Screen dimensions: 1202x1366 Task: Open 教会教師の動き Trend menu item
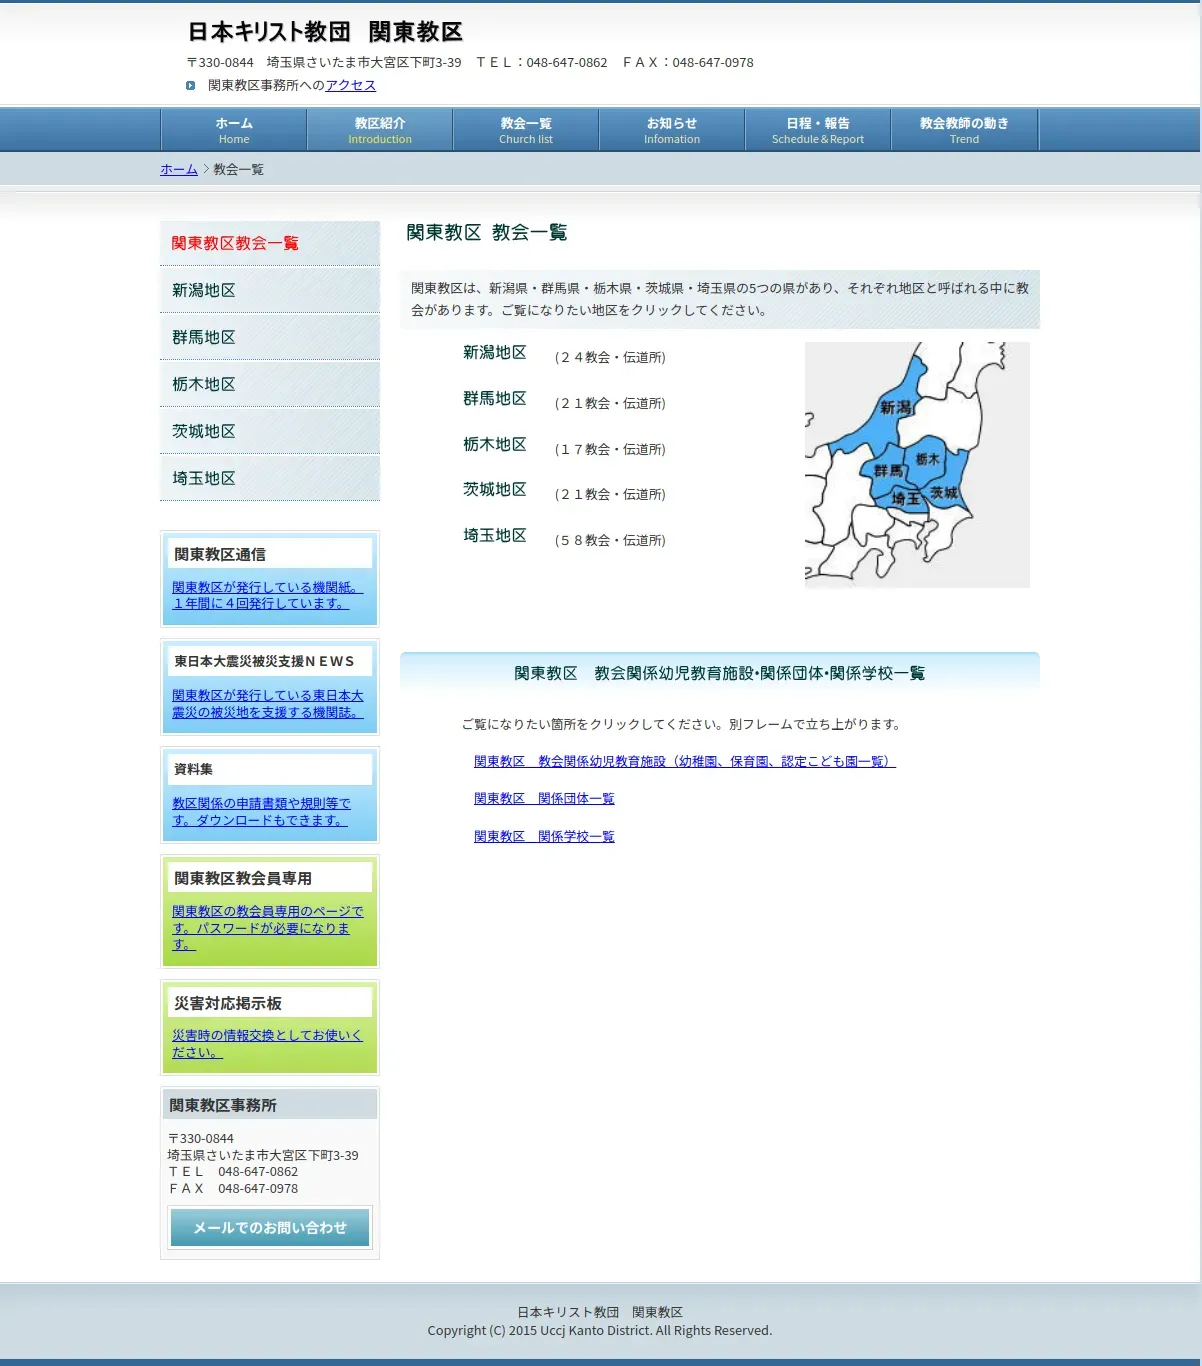[964, 130]
